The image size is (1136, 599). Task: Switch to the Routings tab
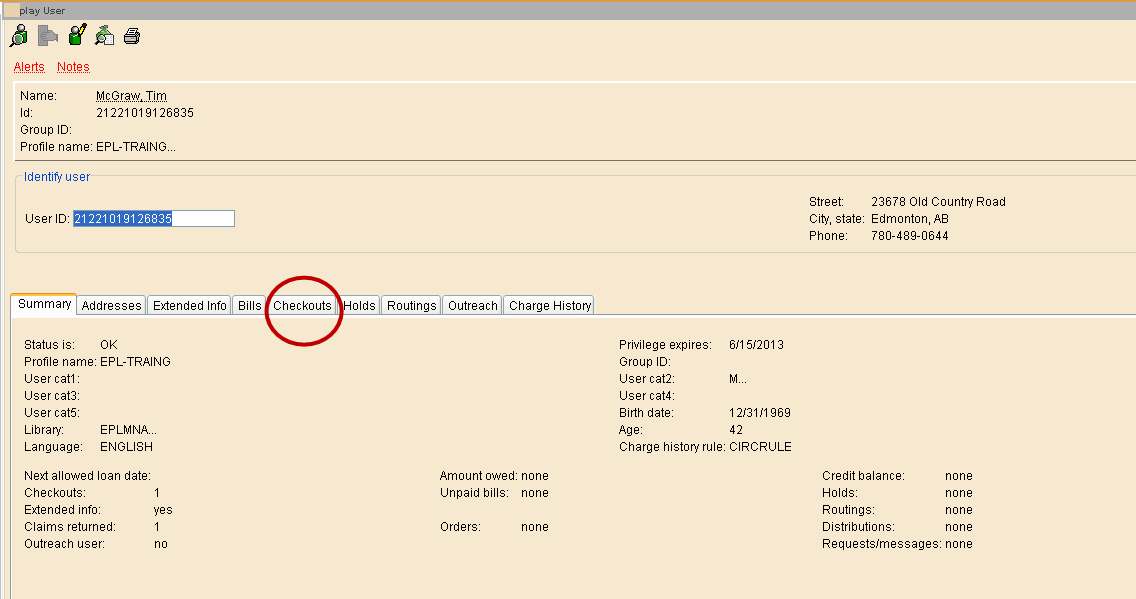[410, 305]
